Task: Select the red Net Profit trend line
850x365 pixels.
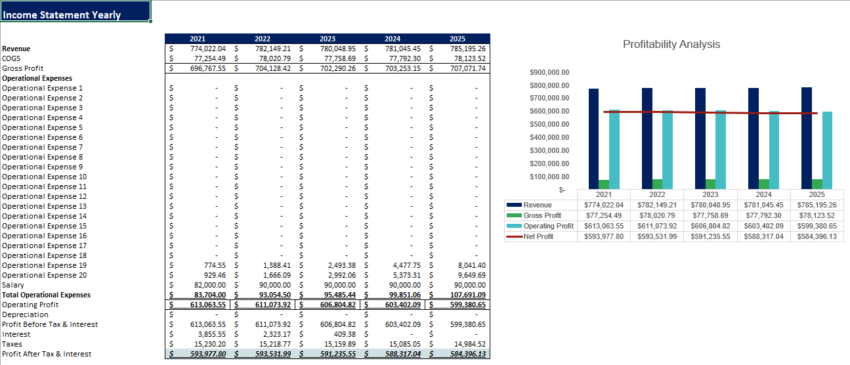Action: point(711,113)
